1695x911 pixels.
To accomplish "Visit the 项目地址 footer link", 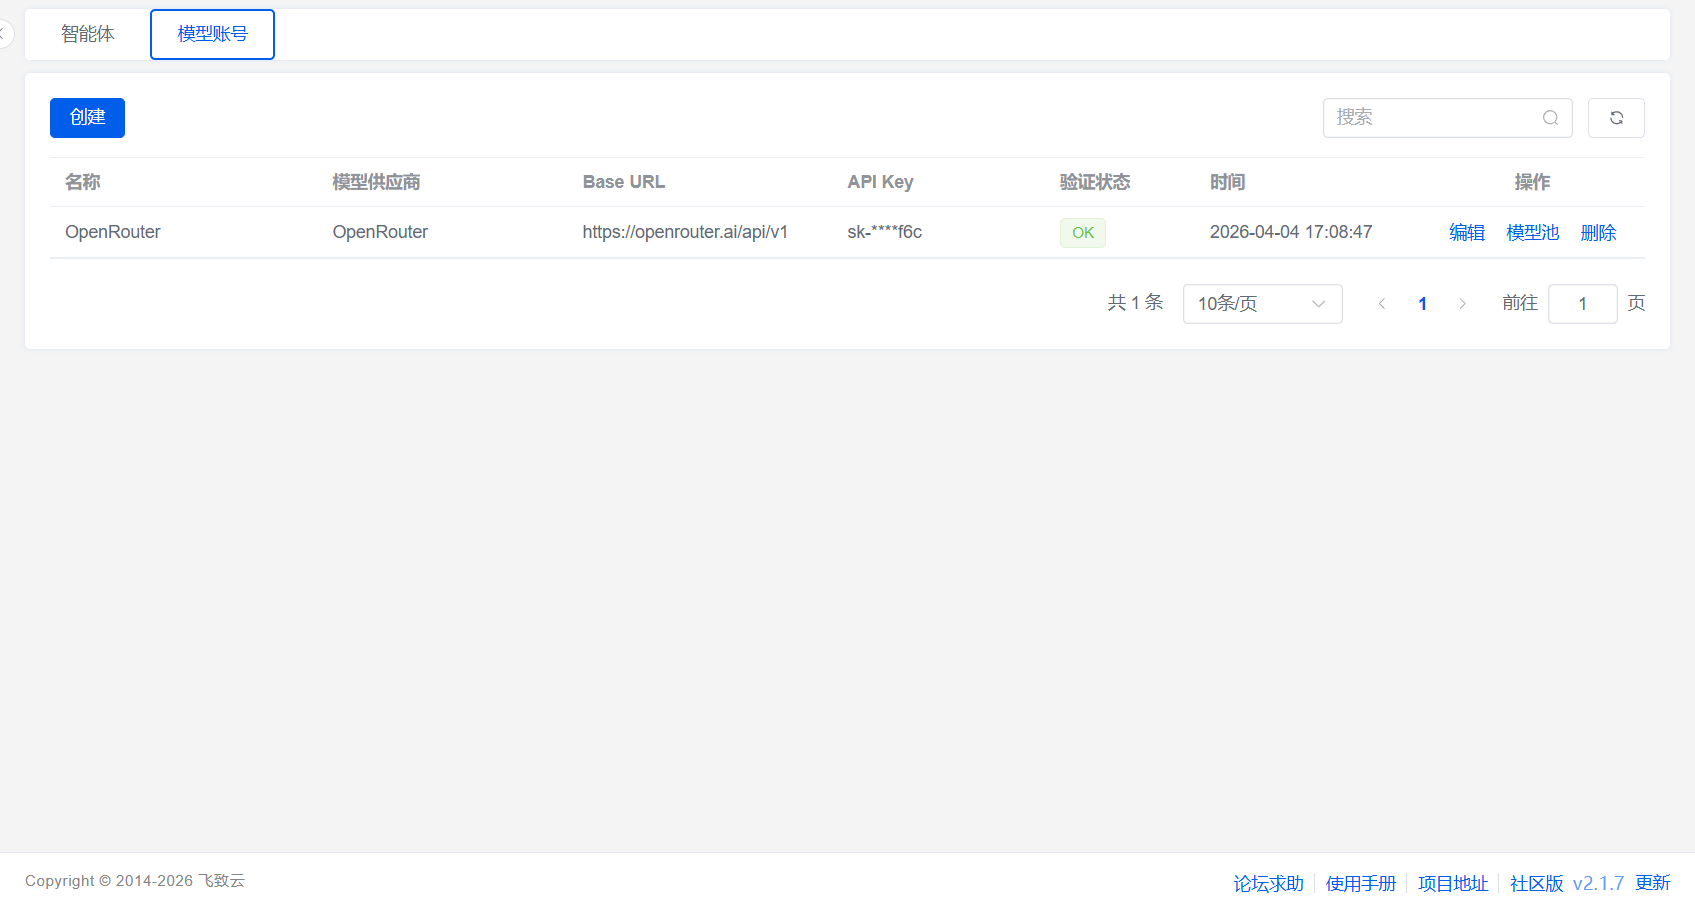I will coord(1452,883).
